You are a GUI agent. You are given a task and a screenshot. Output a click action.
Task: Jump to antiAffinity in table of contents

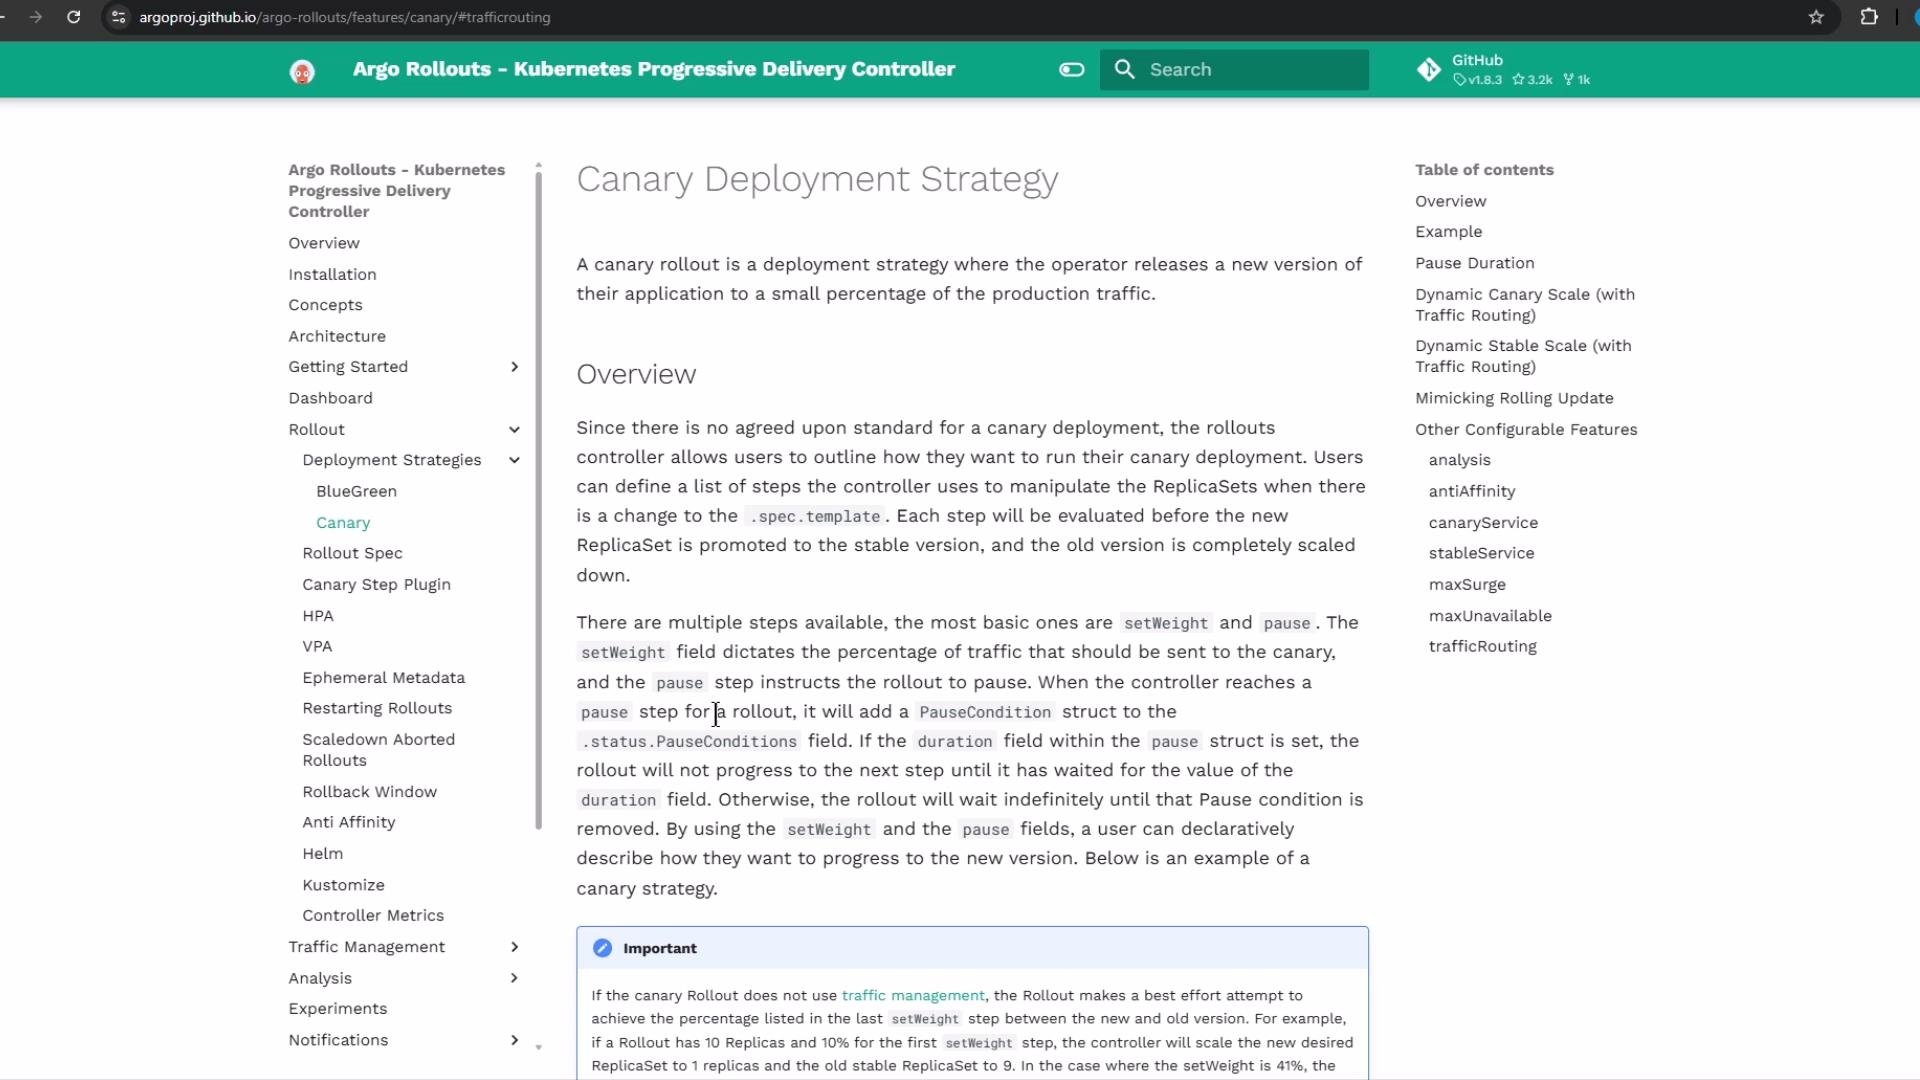[x=1472, y=491]
